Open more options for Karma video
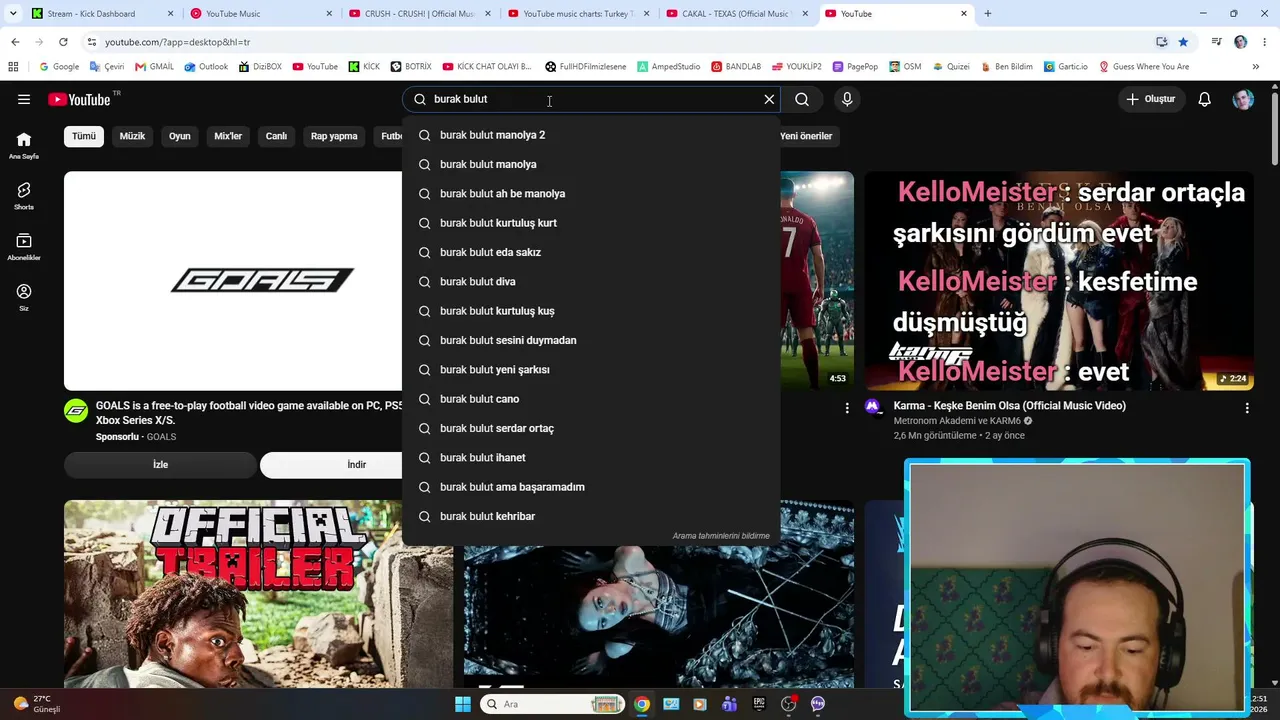The height and width of the screenshot is (720, 1280). [1247, 408]
